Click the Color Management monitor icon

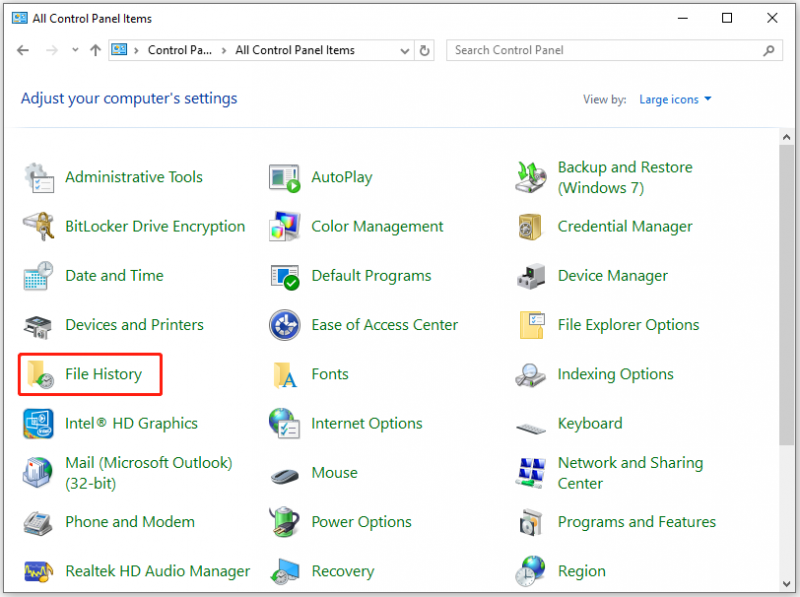tap(285, 227)
